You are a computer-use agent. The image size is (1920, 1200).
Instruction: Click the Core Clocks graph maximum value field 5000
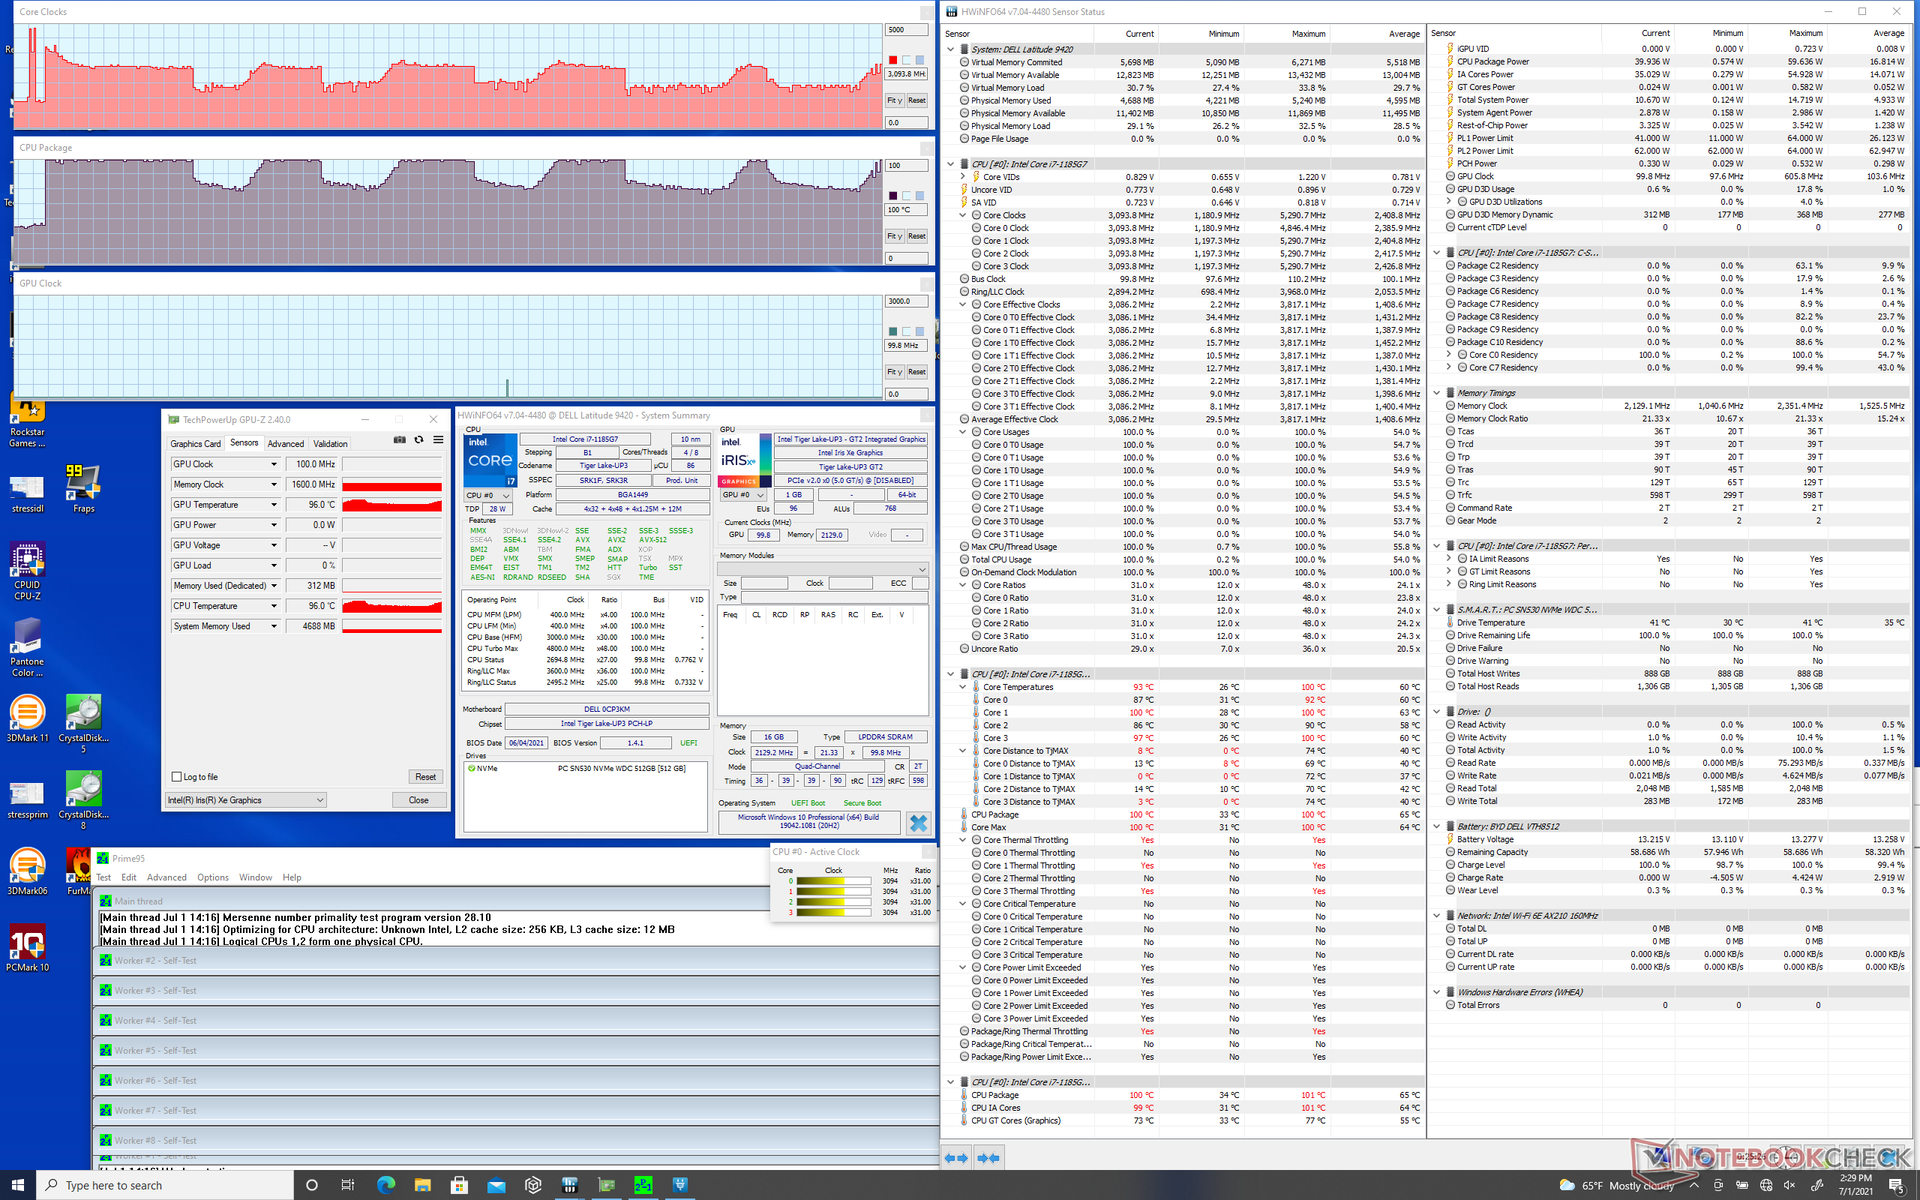point(906,30)
